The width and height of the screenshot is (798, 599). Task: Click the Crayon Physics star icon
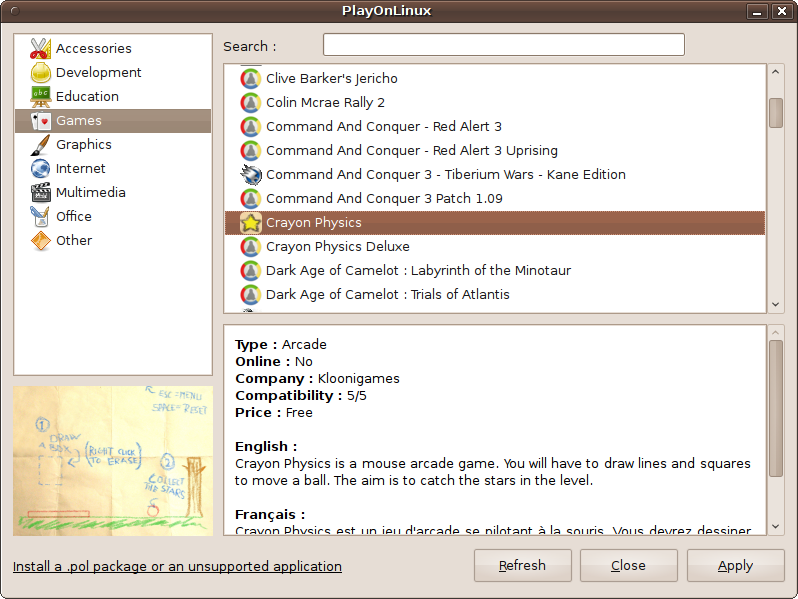(x=250, y=222)
